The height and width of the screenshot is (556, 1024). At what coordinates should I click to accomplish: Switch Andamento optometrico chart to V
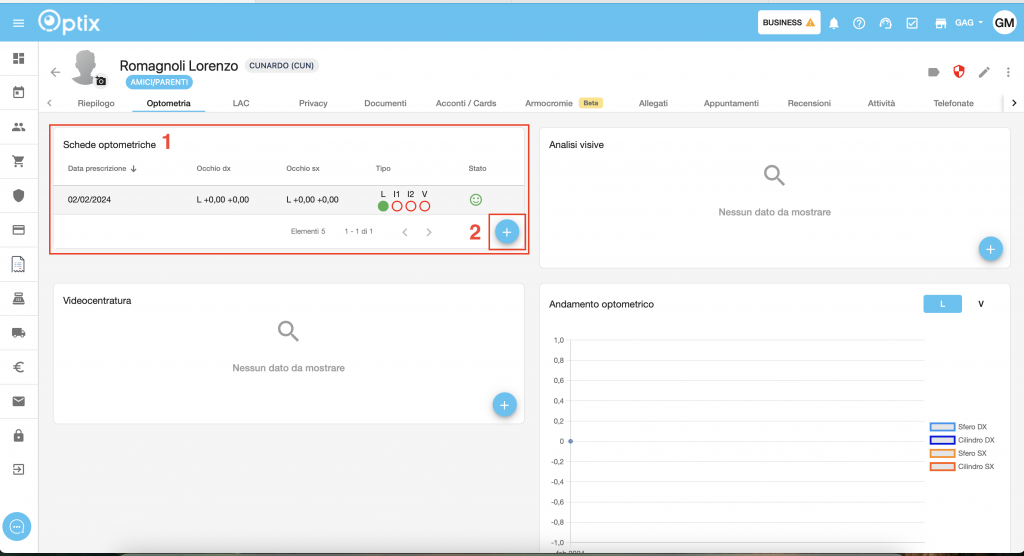pos(981,304)
